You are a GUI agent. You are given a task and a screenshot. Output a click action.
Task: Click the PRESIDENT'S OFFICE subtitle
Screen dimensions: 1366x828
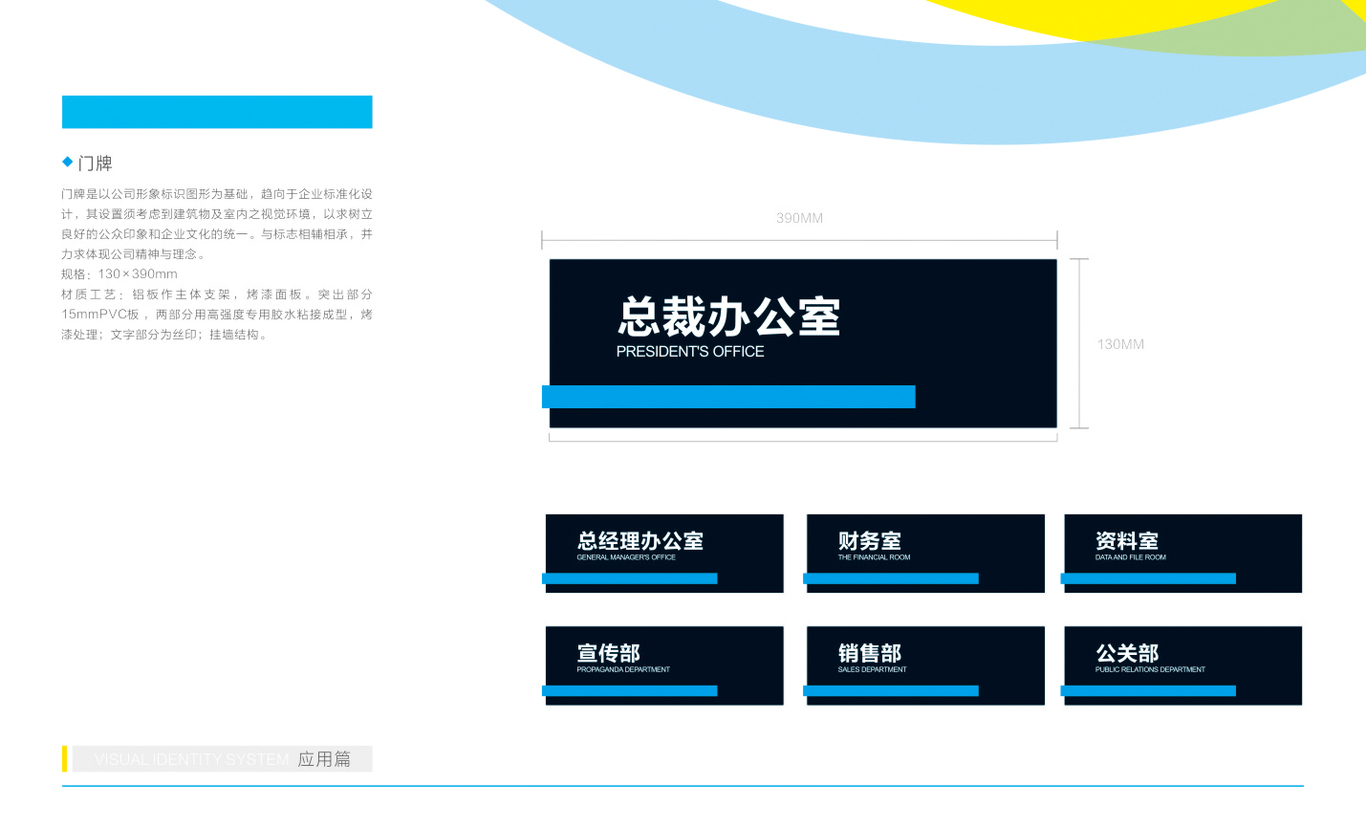point(690,352)
